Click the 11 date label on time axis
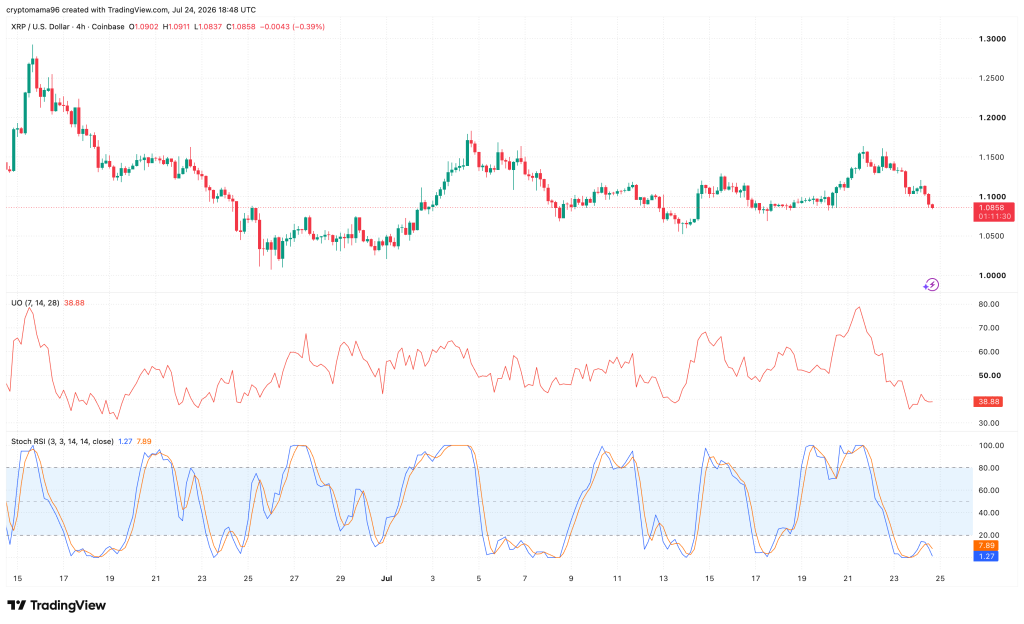The height and width of the screenshot is (624, 1024). tap(617, 578)
